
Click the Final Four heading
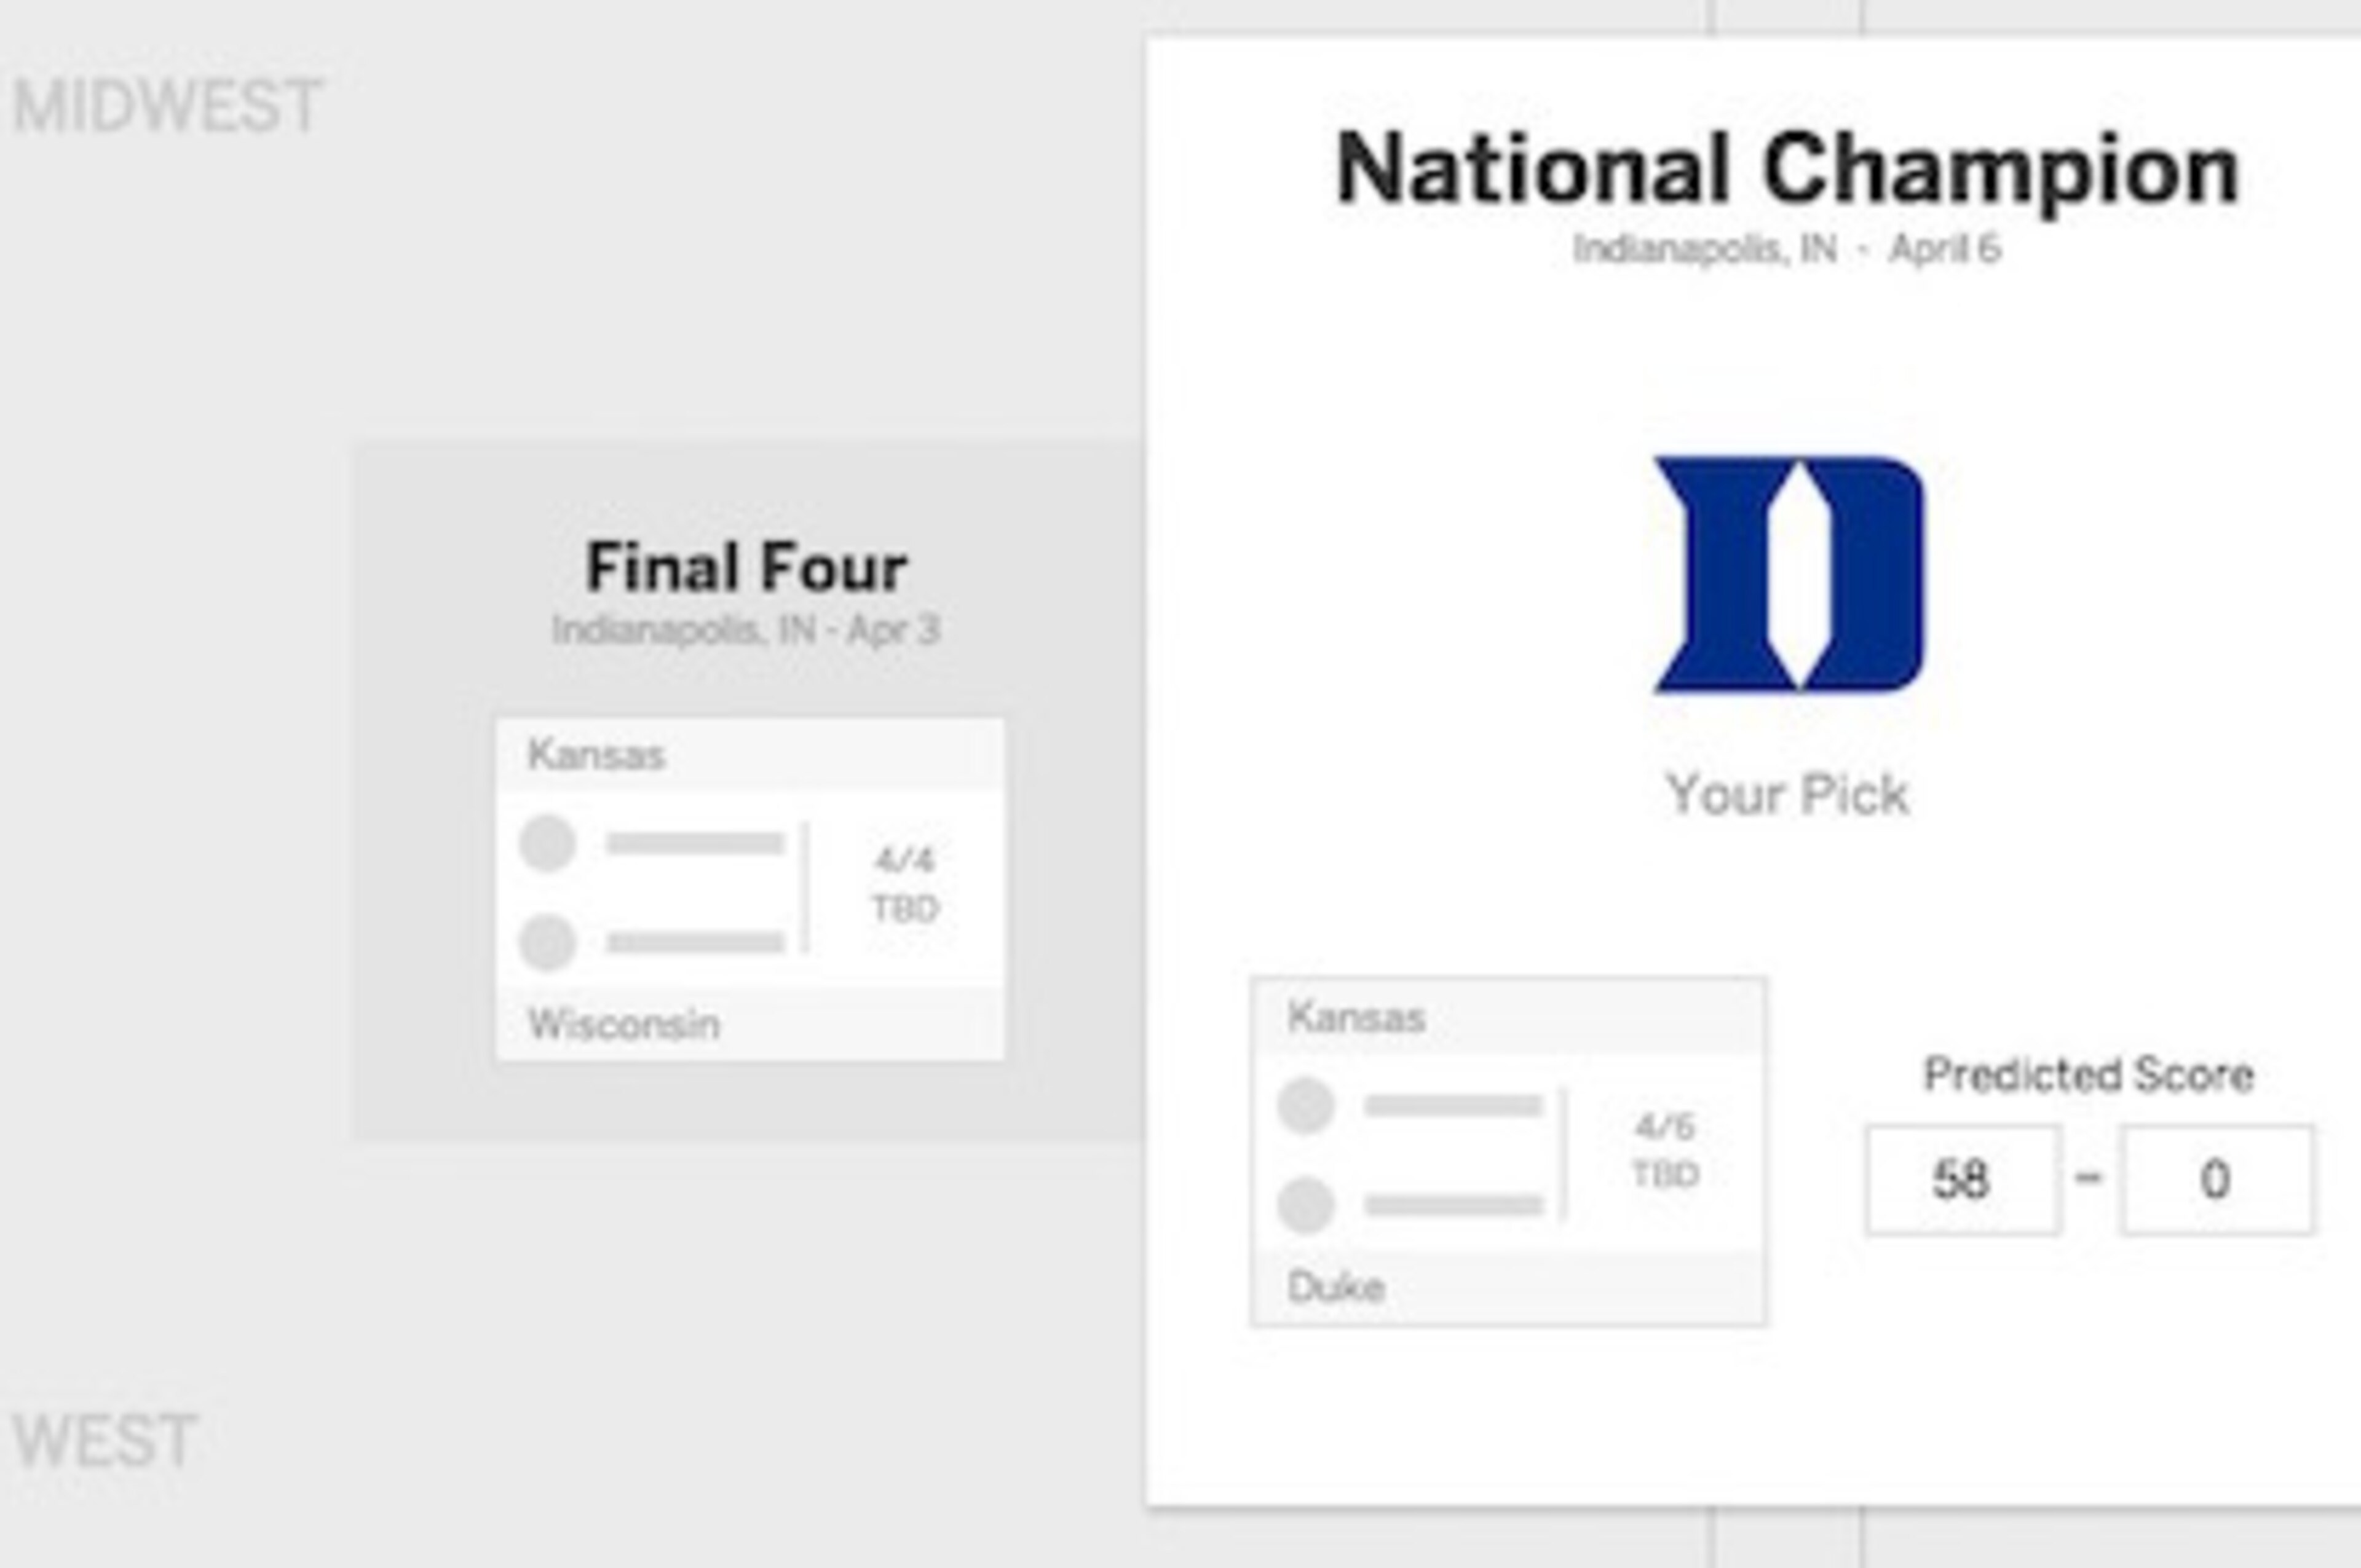pos(746,567)
